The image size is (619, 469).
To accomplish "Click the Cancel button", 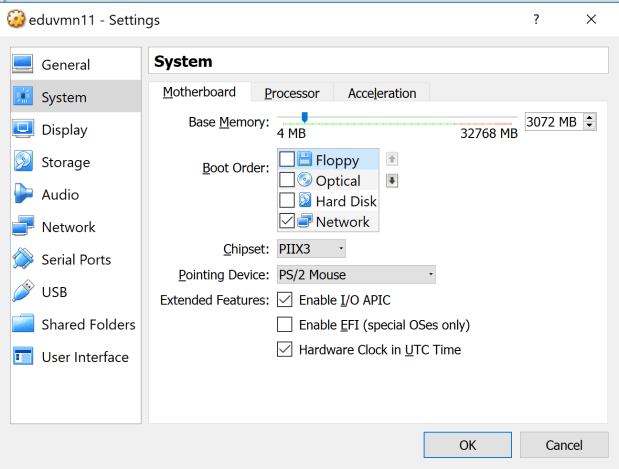I will pyautogui.click(x=563, y=444).
